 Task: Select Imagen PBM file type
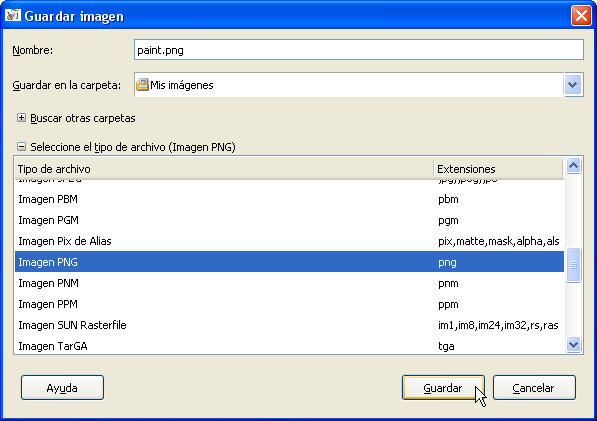[289, 199]
